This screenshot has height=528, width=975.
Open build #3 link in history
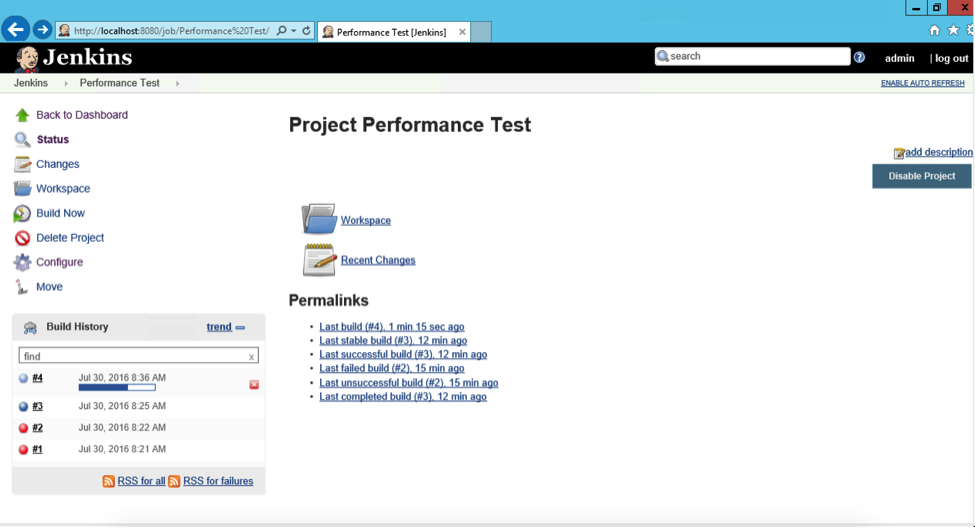(37, 406)
